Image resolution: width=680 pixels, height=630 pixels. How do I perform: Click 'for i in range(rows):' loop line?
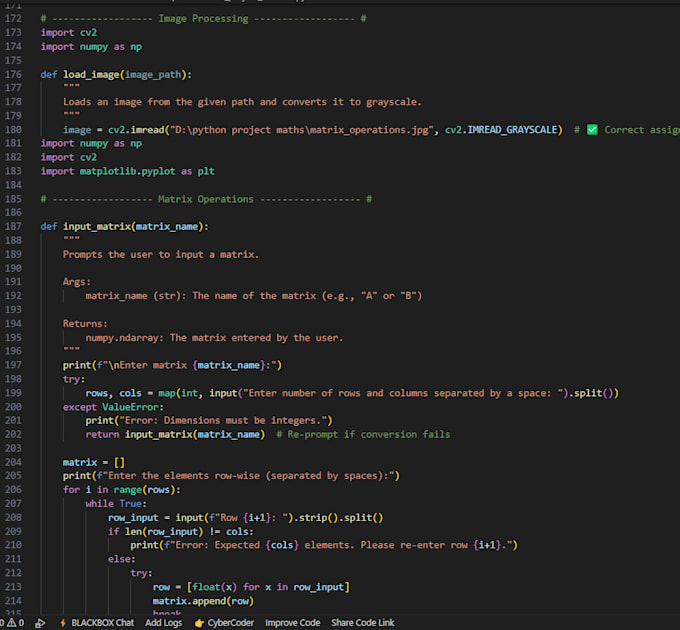point(121,490)
